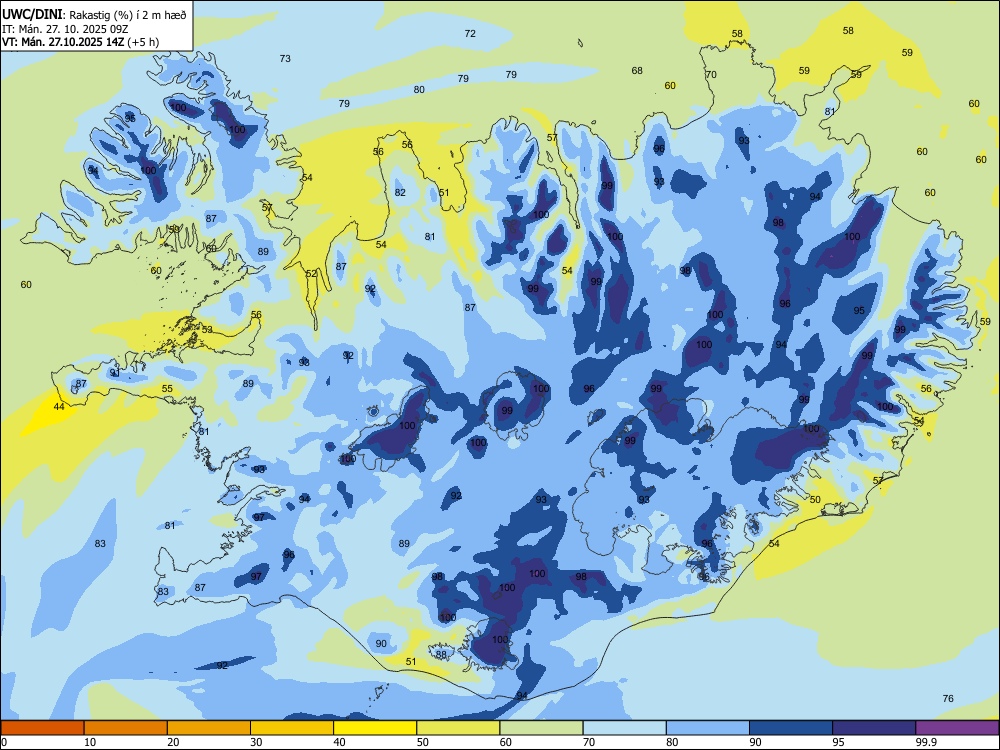
Task: Click the 99.9 legend scale label
Action: 926,742
